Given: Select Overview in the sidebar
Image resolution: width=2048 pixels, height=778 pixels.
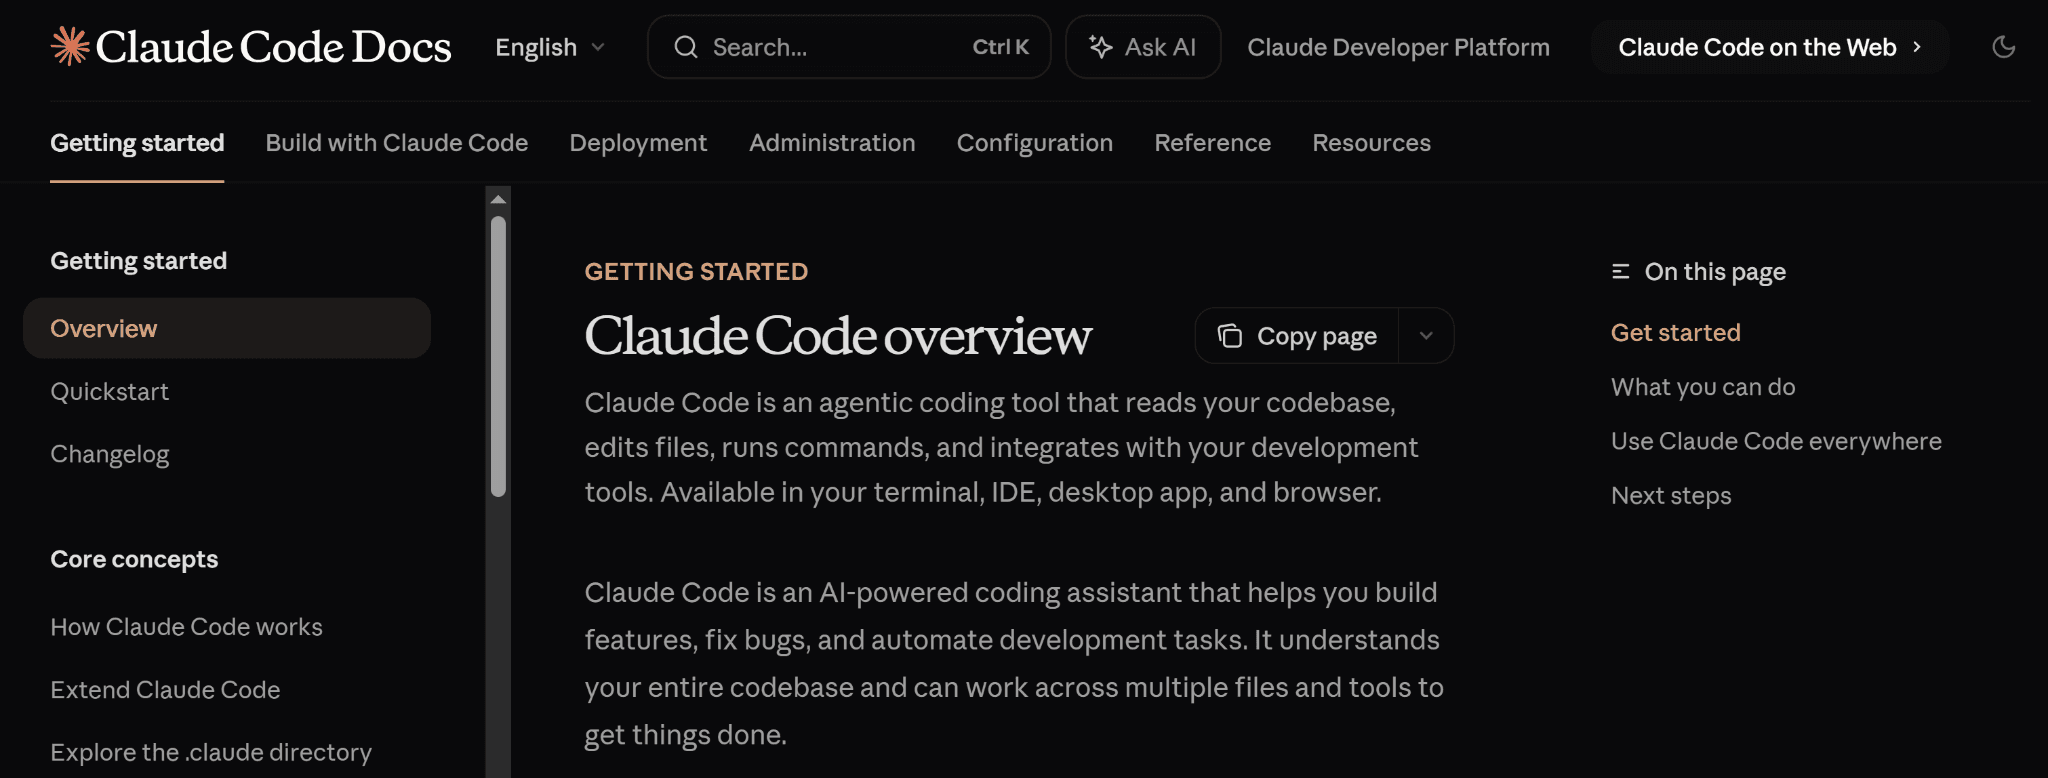Looking at the screenshot, I should click(227, 328).
